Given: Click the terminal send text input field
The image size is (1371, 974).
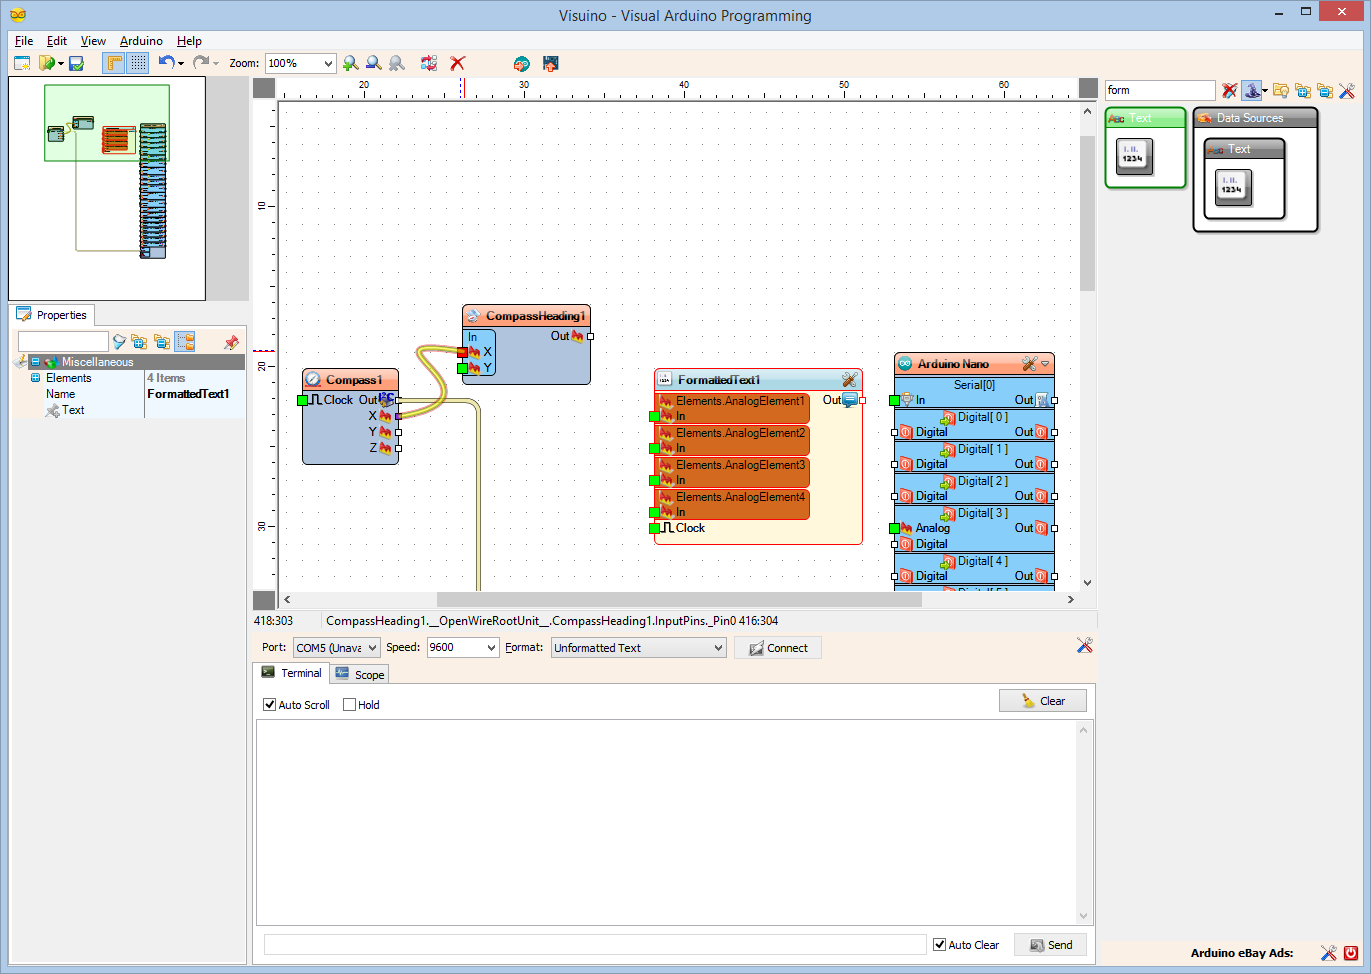Looking at the screenshot, I should point(595,945).
